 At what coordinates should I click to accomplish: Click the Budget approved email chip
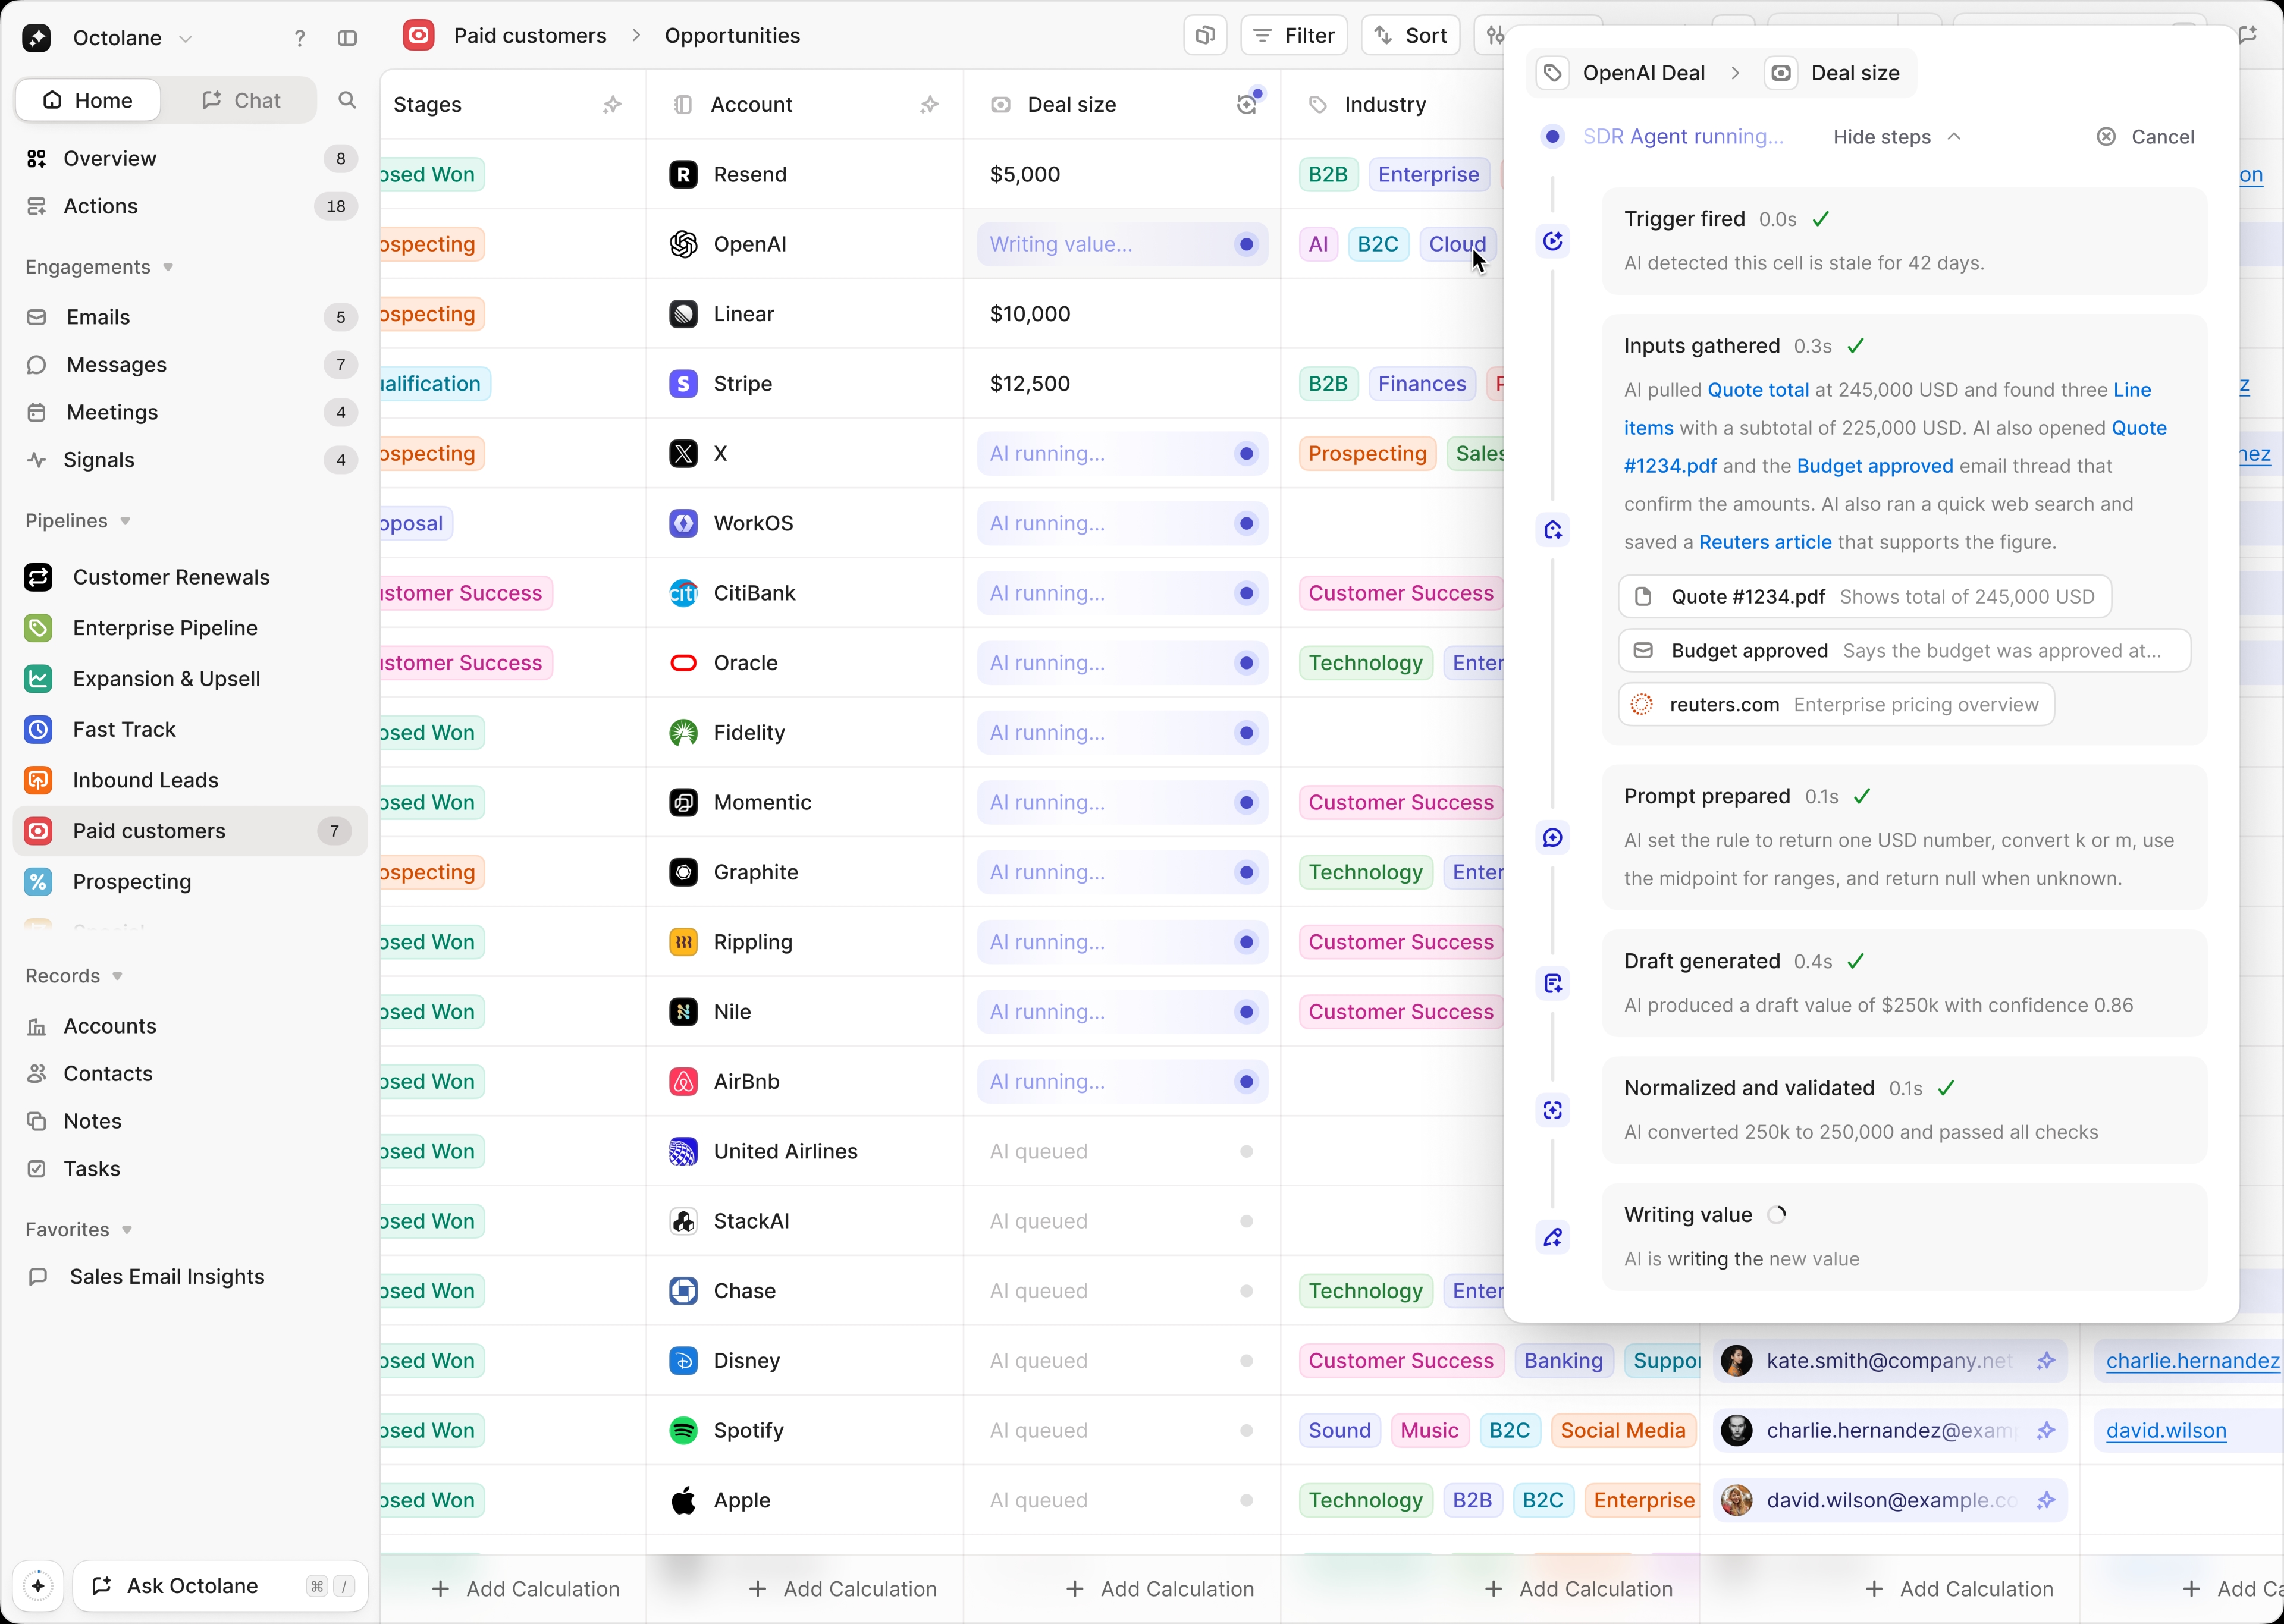click(x=1904, y=651)
